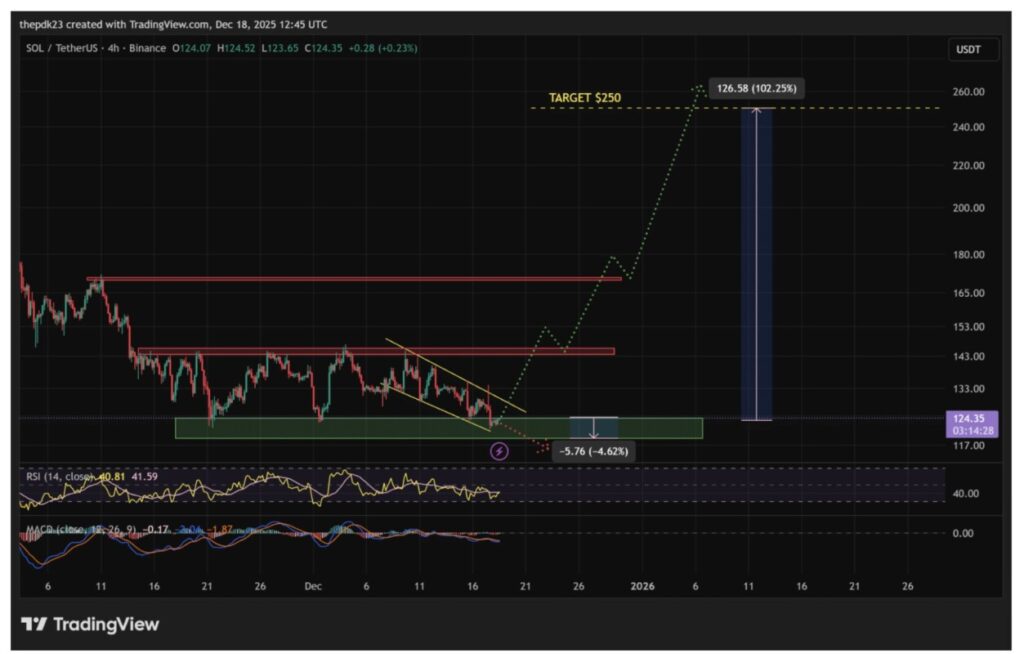Click the 260.00 label on the price axis
1024x654 pixels.
point(967,92)
